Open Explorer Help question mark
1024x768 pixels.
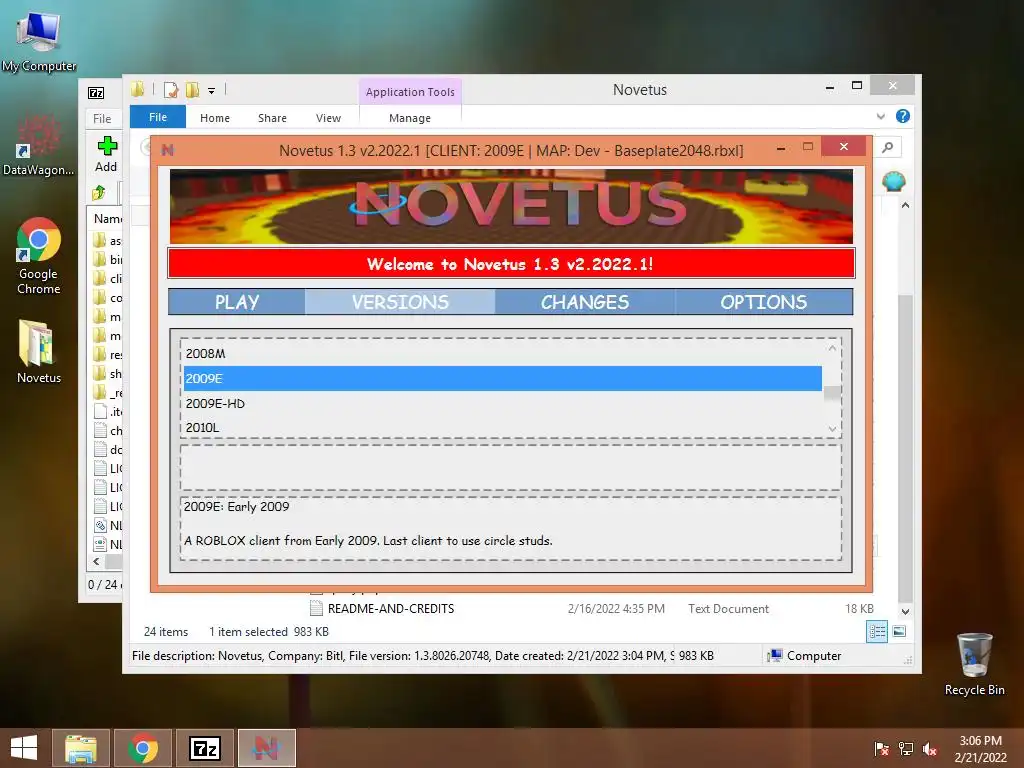coord(903,116)
